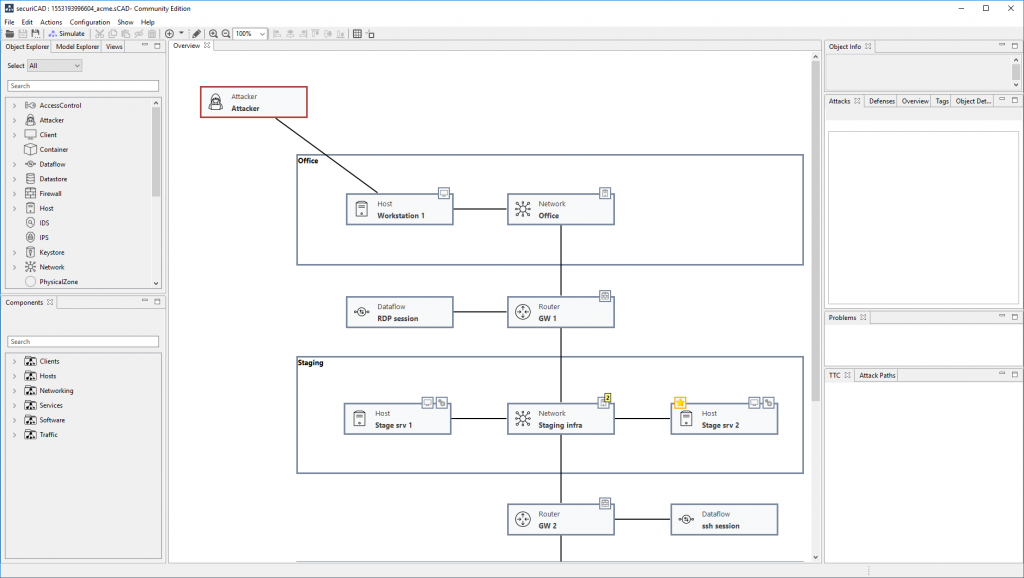Screen dimensions: 1024x578
Task: Click the yellow badge on Staging infra
Action: 607,398
